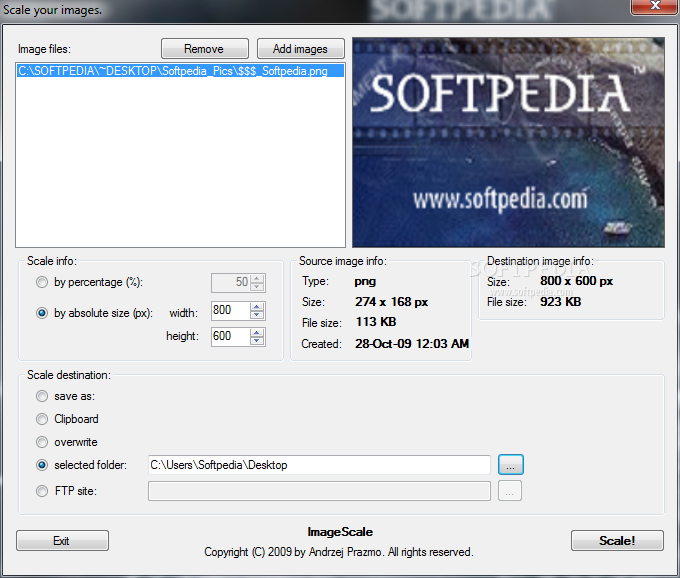Click the ImageScale title text
680x578 pixels.
(x=340, y=532)
